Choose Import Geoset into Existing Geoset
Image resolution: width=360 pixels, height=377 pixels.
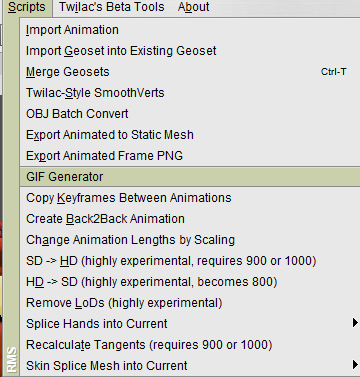pyautogui.click(x=190, y=51)
